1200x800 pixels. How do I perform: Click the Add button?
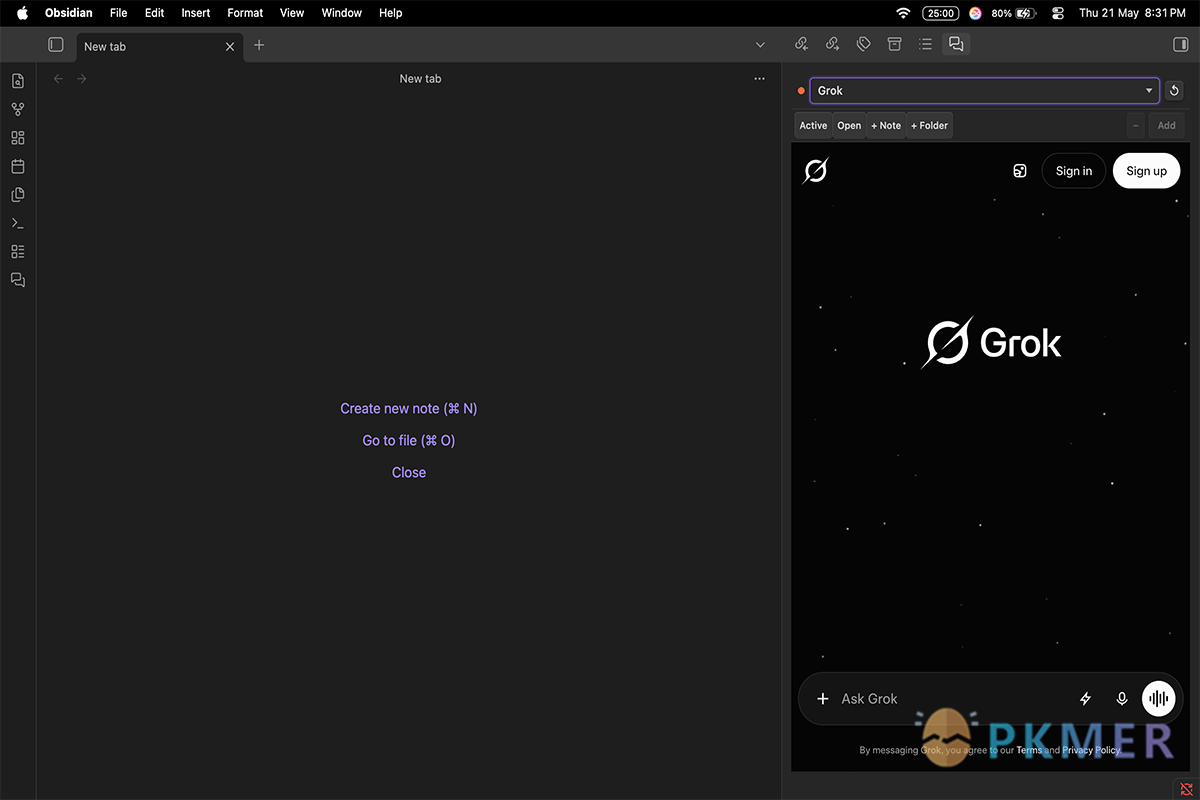point(1166,125)
